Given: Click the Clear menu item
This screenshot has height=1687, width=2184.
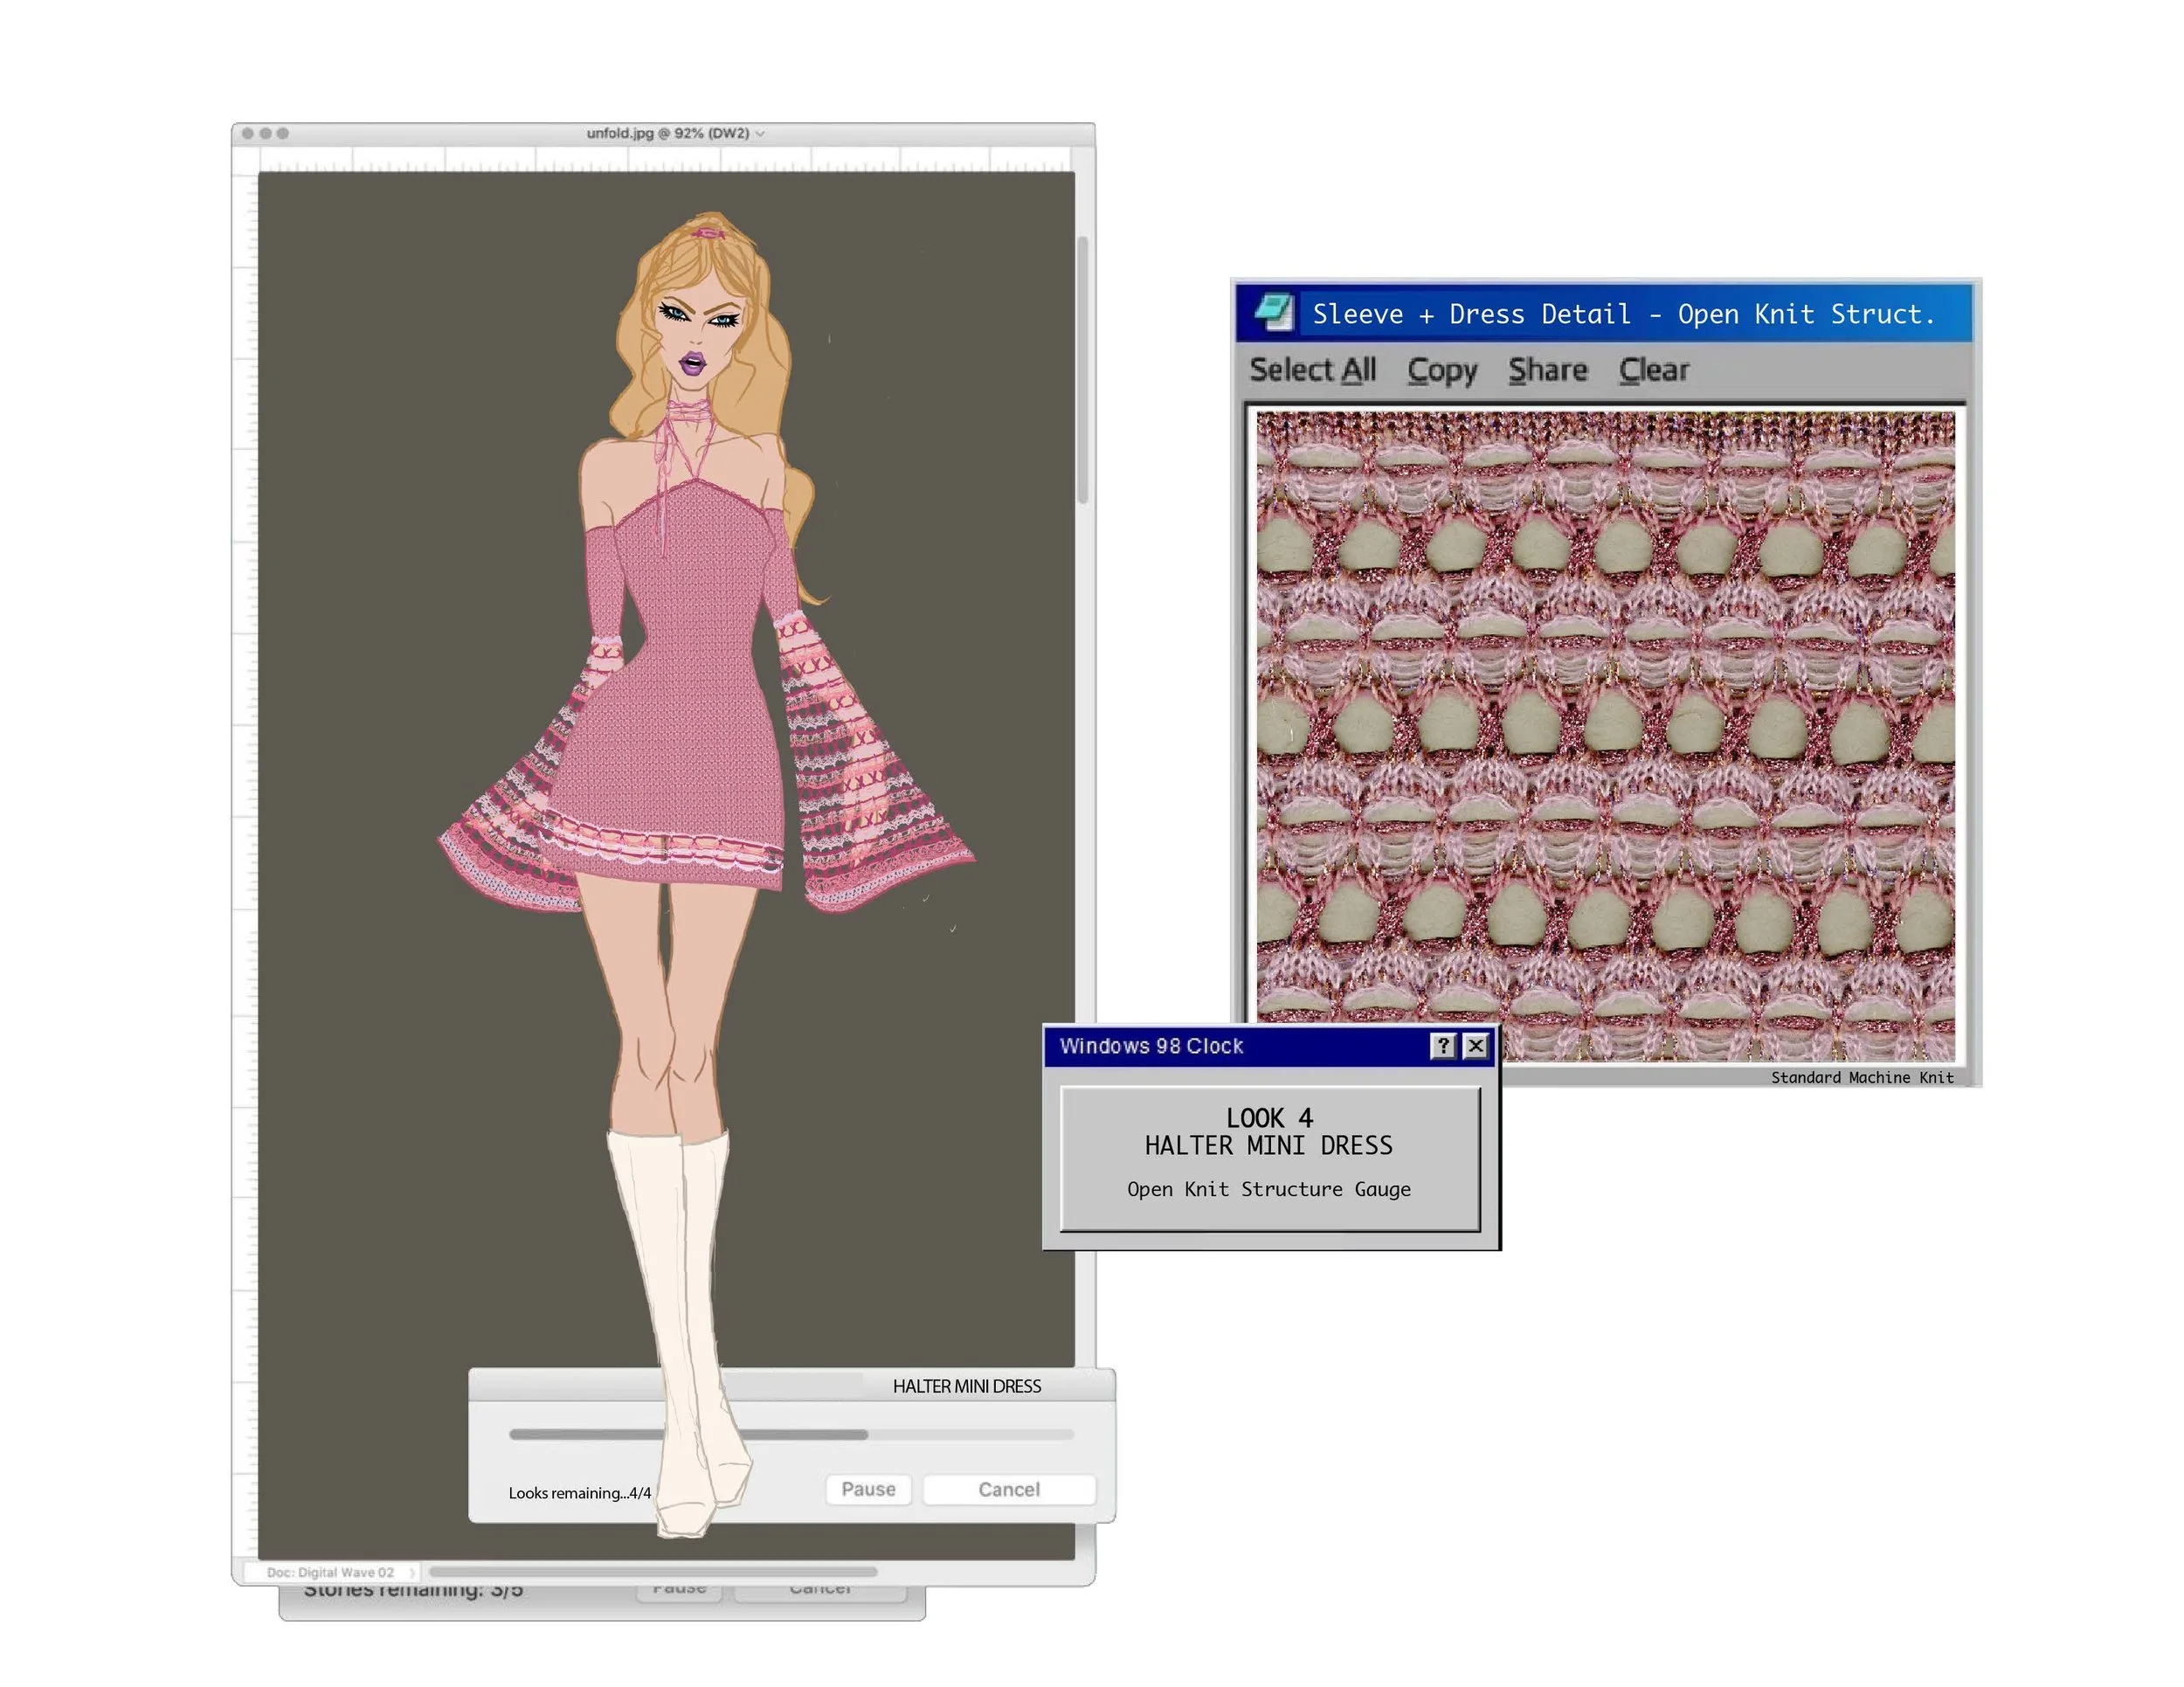Looking at the screenshot, I should 1653,370.
